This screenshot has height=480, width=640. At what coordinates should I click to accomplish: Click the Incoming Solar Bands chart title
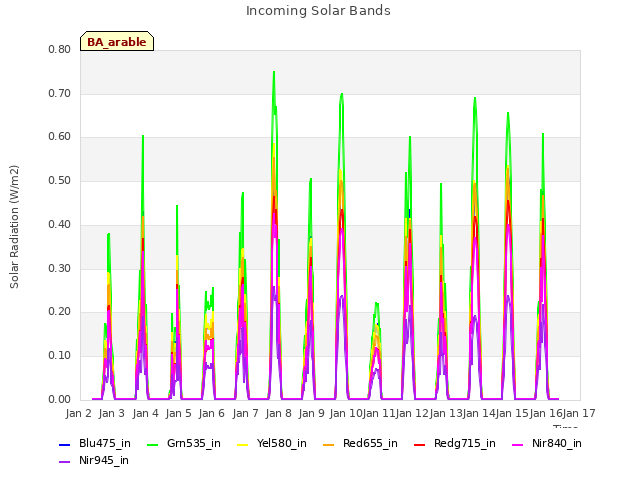[318, 11]
